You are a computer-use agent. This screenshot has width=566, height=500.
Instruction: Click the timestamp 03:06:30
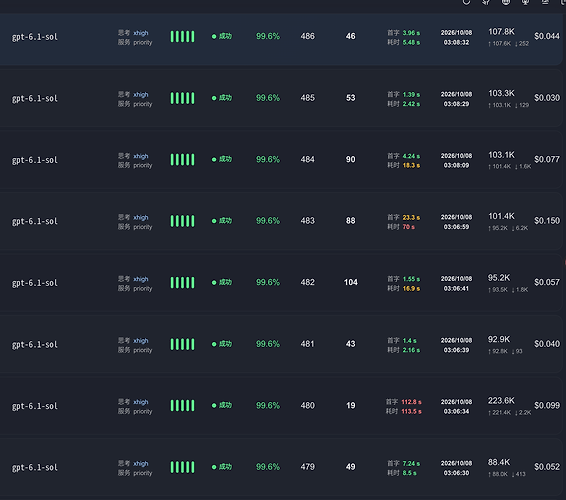[x=456, y=473]
